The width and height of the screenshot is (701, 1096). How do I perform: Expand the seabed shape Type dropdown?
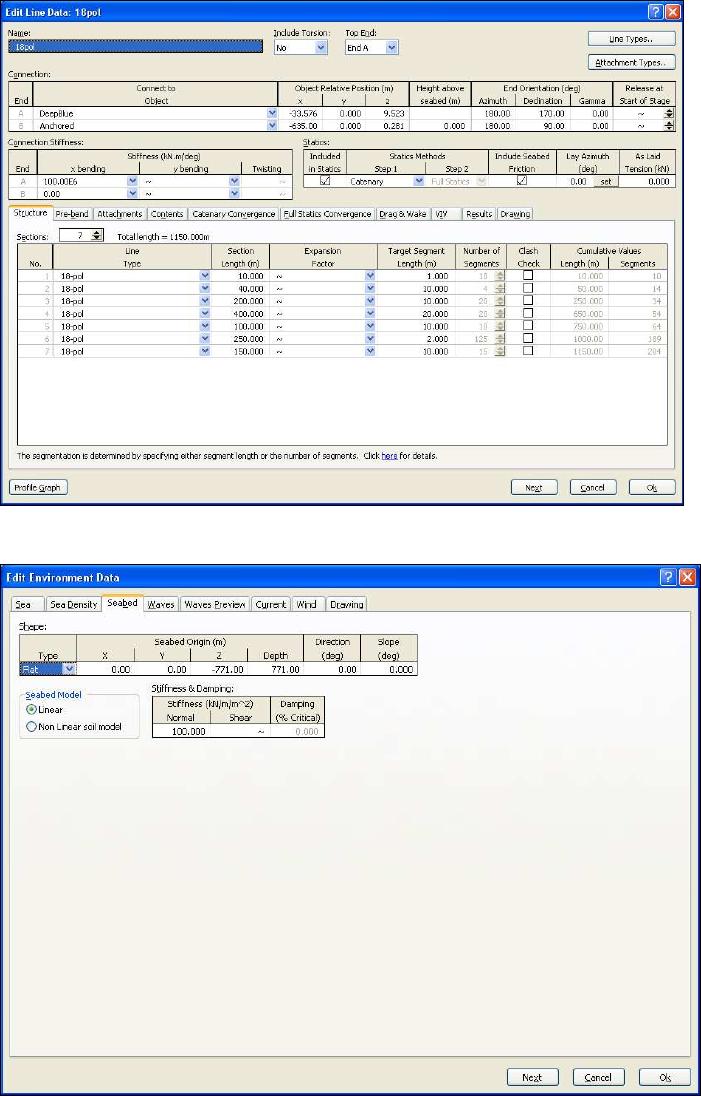coord(69,669)
